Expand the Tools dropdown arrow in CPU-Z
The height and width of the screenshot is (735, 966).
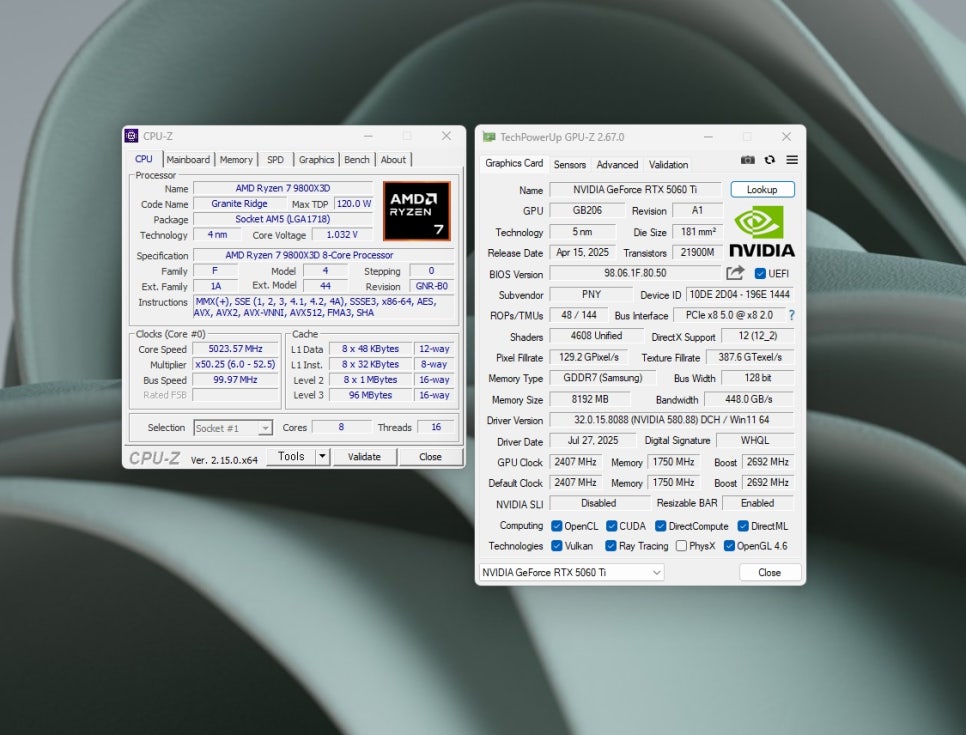[322, 457]
